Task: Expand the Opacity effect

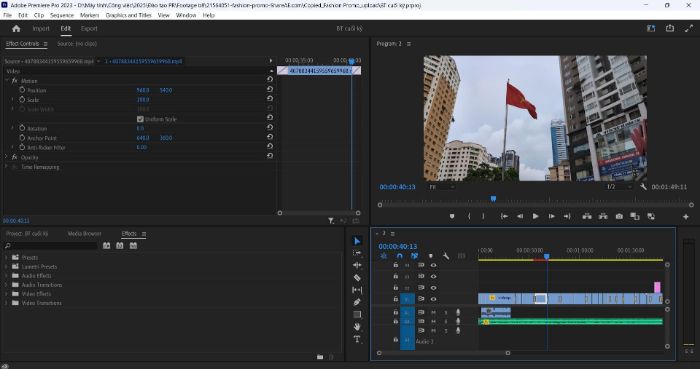Action: pyautogui.click(x=6, y=157)
